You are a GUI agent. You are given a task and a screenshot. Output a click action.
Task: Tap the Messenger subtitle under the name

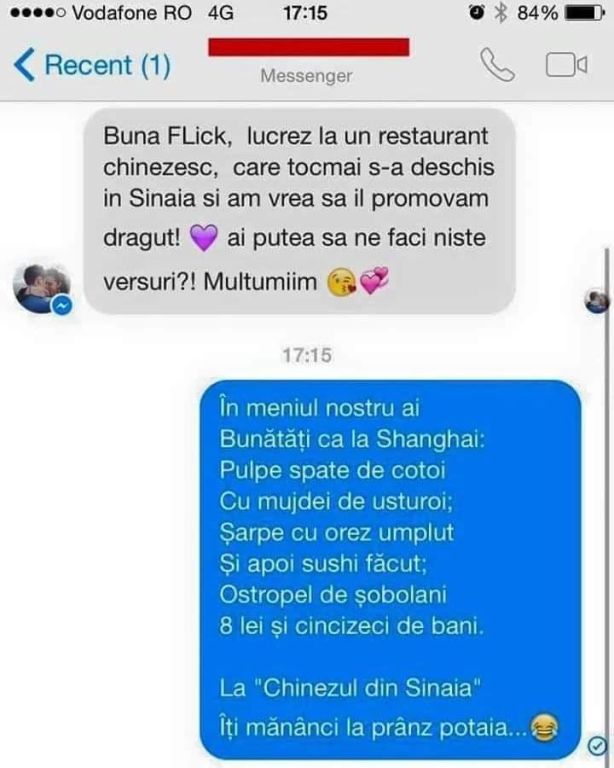(x=307, y=76)
